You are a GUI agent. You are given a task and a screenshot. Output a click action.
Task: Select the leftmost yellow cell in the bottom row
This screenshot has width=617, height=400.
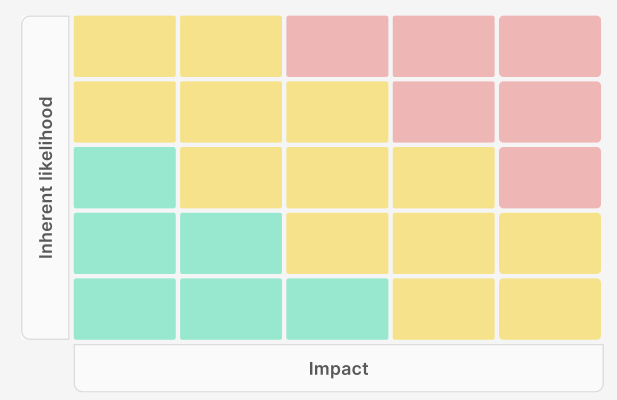(x=443, y=309)
